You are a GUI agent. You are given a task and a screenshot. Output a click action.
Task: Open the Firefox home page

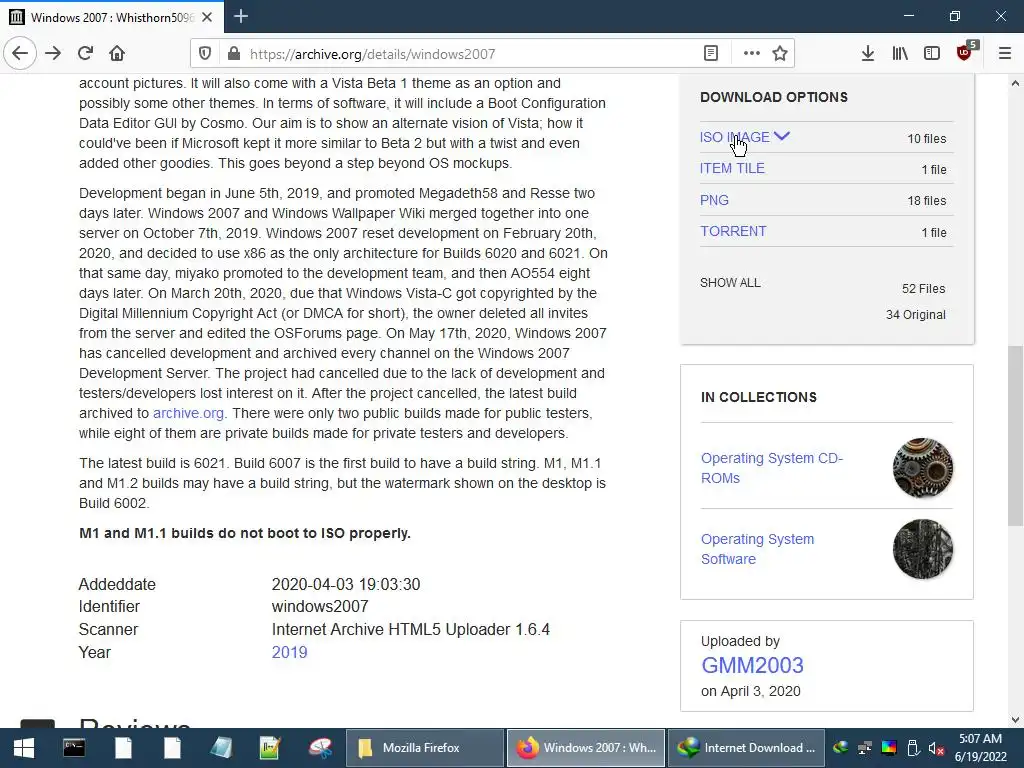coord(117,54)
